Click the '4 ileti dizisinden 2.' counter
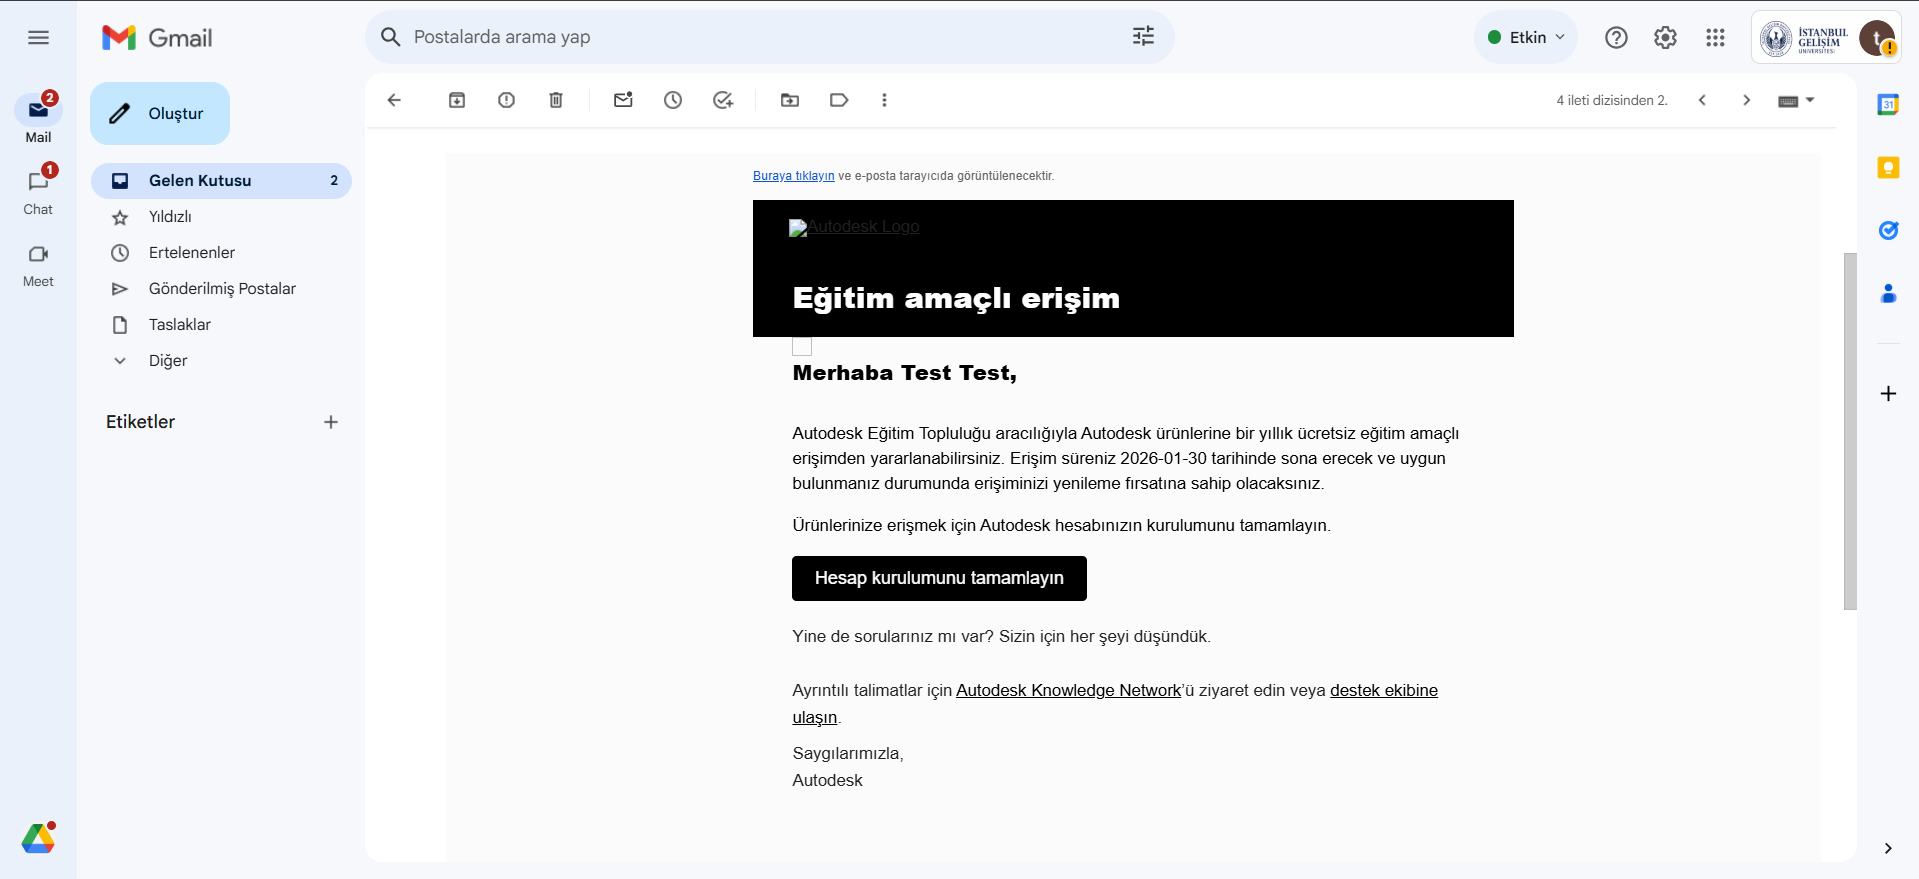 [x=1612, y=100]
